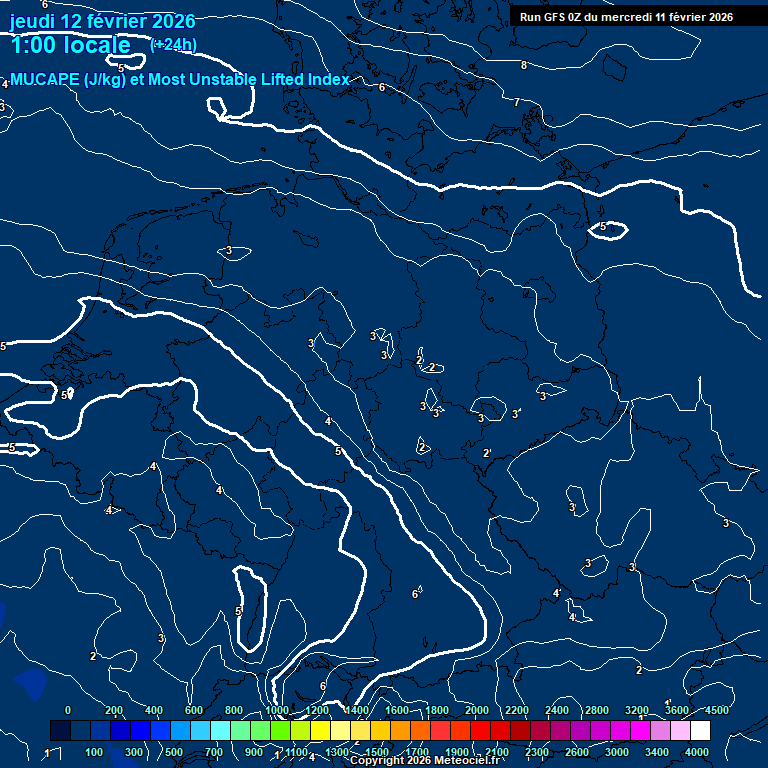The height and width of the screenshot is (768, 768).
Task: Select the cyan swatch near 700 legend label
Action: pyautogui.click(x=220, y=731)
